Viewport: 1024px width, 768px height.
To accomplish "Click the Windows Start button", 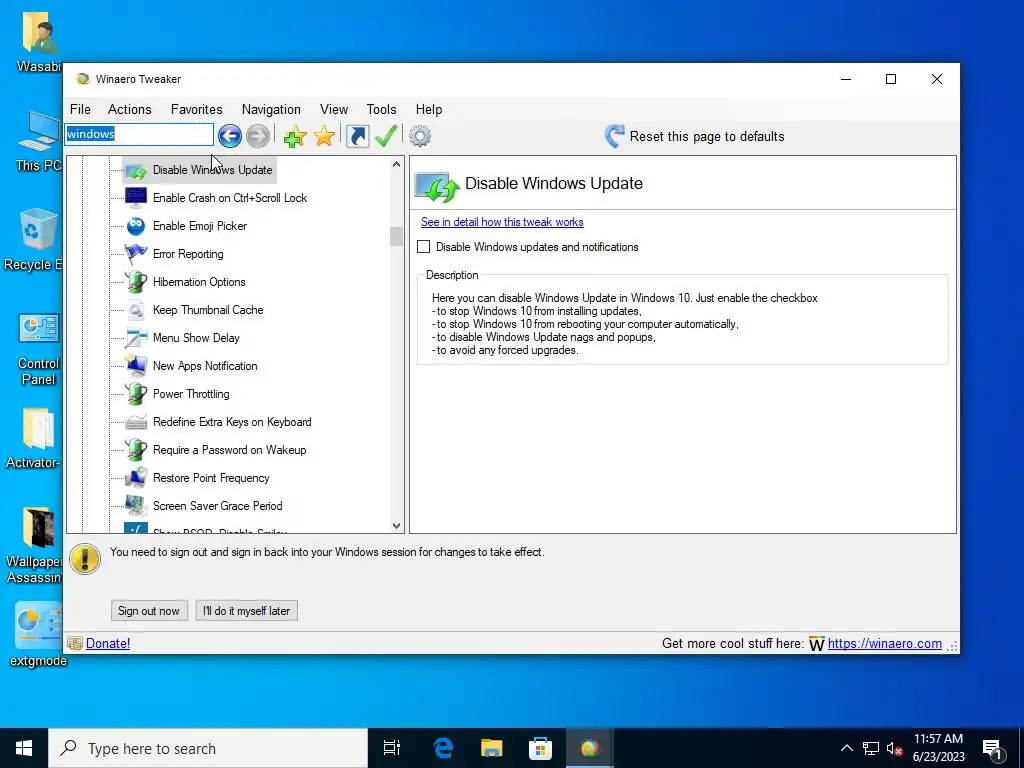I will point(24,748).
